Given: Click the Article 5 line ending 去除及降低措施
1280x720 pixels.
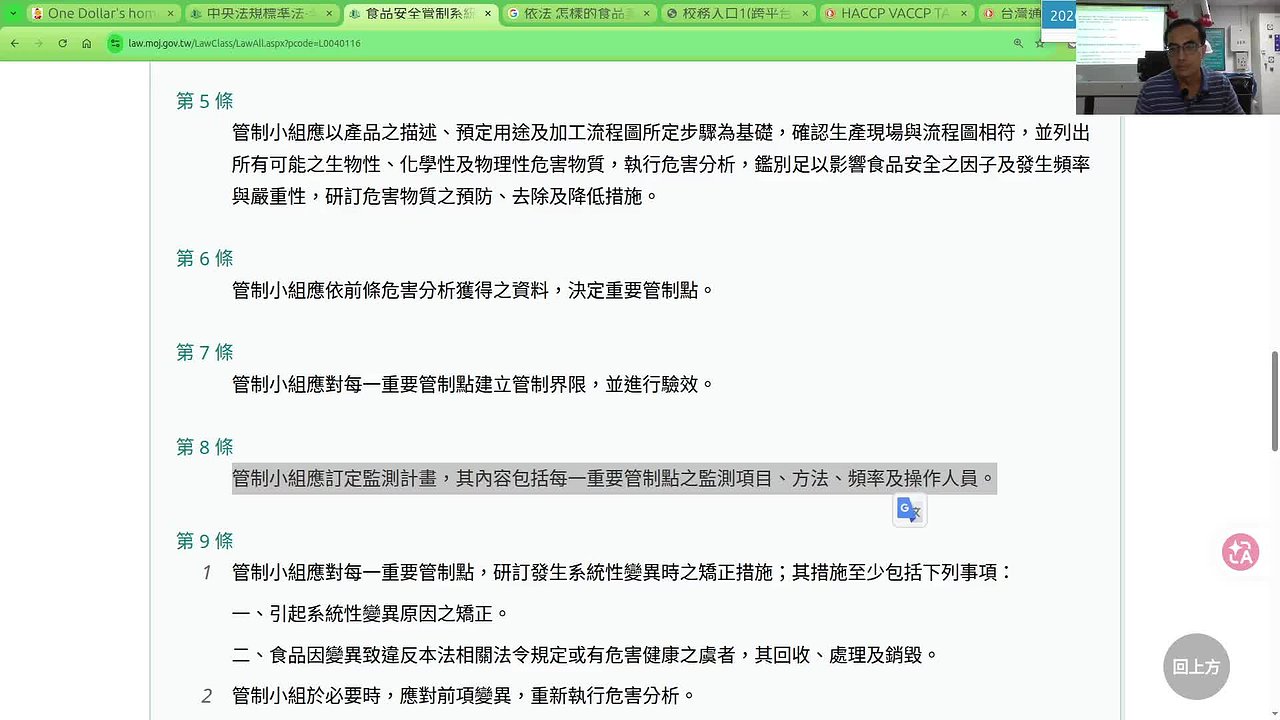Looking at the screenshot, I should (446, 196).
